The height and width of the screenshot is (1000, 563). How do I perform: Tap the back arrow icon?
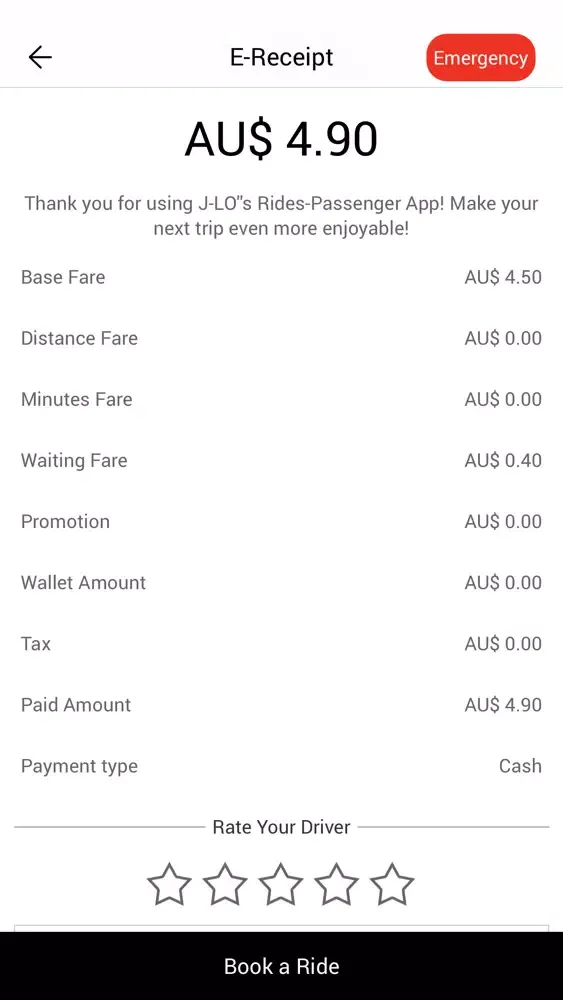pos(40,57)
